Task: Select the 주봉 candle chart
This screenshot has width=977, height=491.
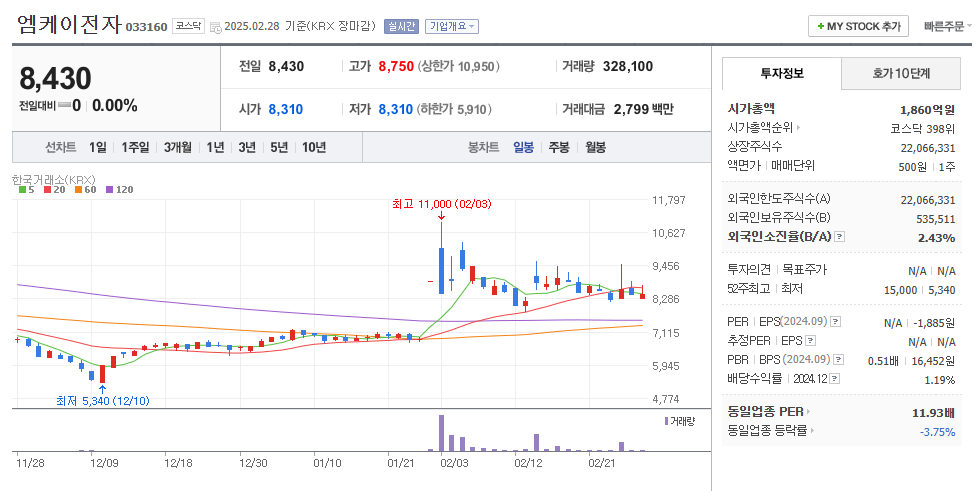Action: (559, 147)
